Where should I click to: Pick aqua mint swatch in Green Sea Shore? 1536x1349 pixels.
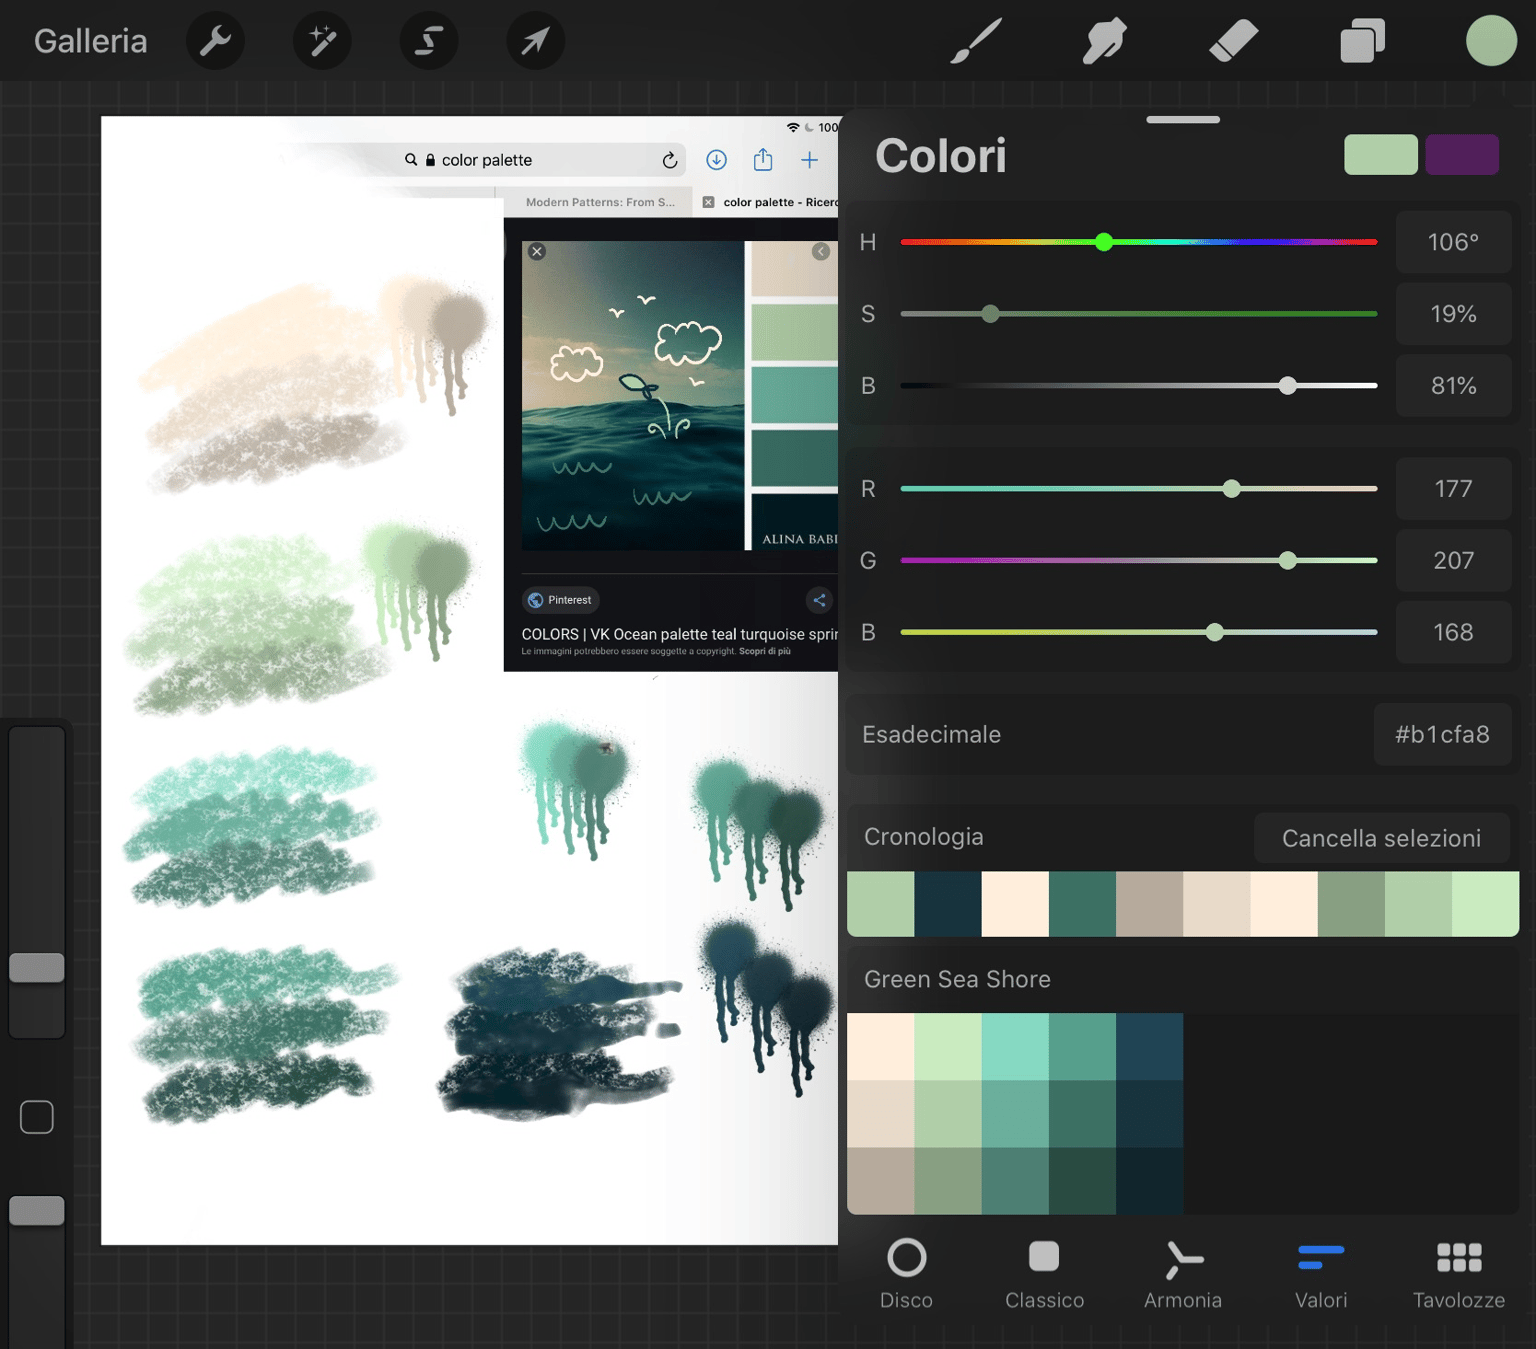(1015, 1047)
